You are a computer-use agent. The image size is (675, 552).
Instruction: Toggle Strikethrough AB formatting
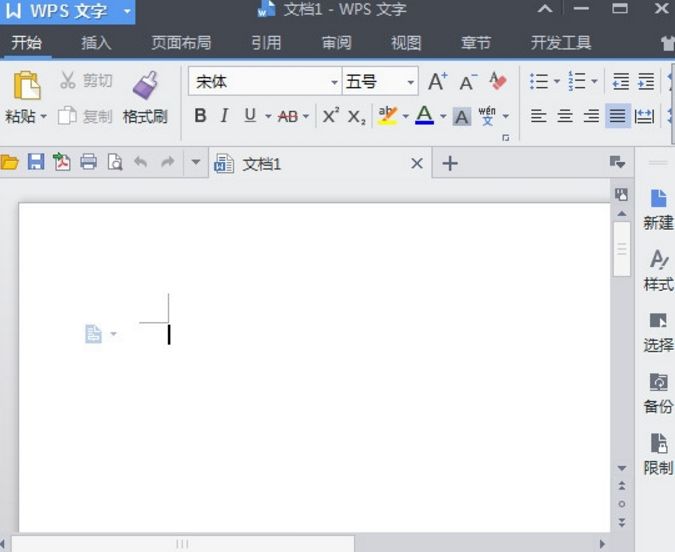[x=288, y=116]
